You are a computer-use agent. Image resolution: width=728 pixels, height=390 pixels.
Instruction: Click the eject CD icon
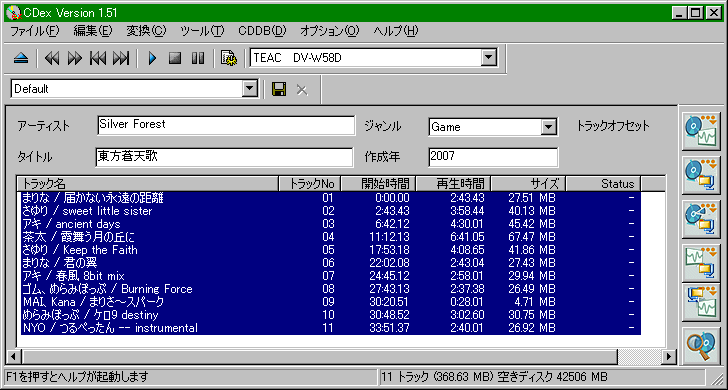coord(21,58)
